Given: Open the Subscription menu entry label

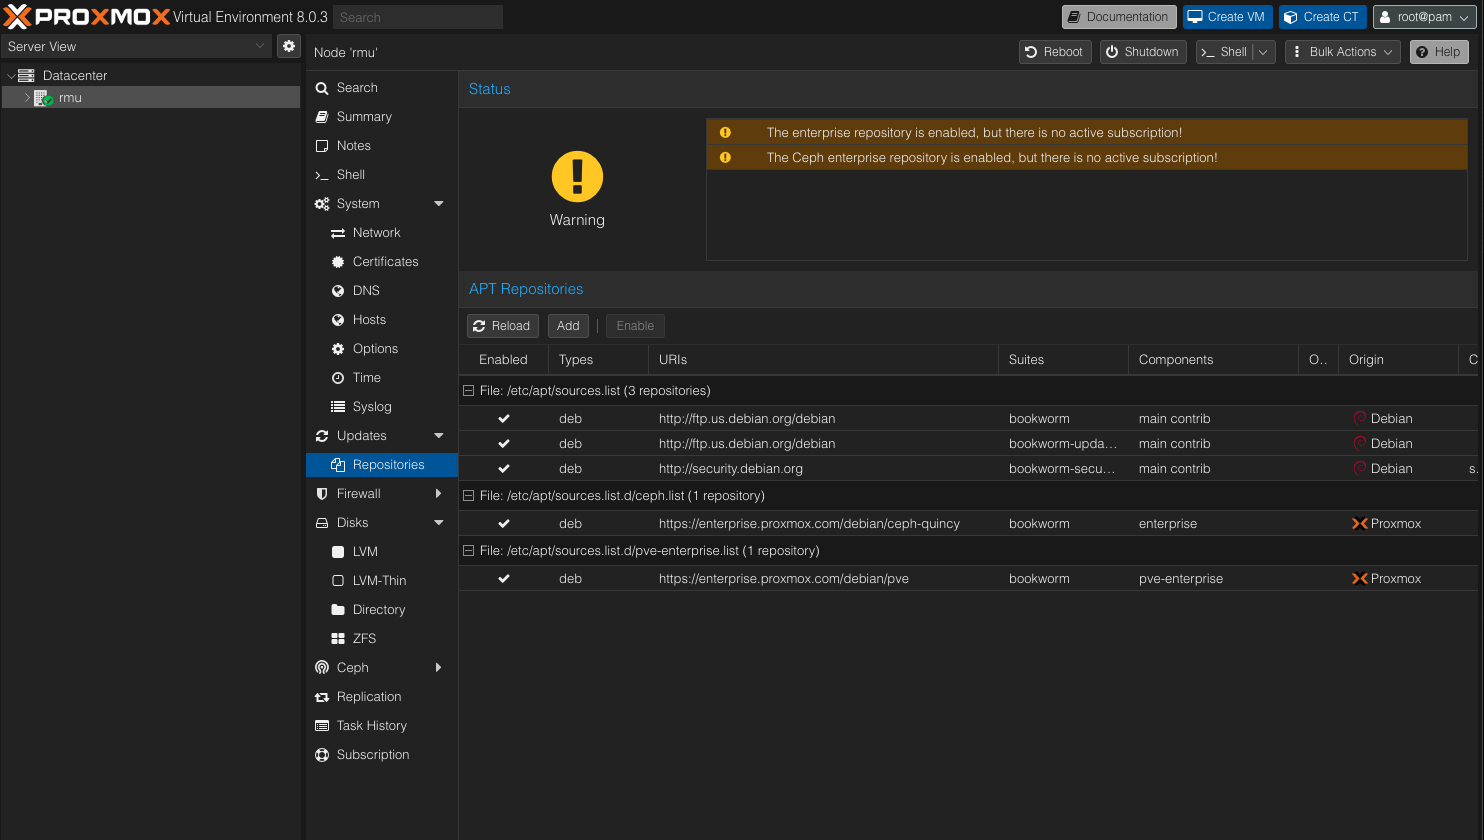Looking at the screenshot, I should pos(373,755).
